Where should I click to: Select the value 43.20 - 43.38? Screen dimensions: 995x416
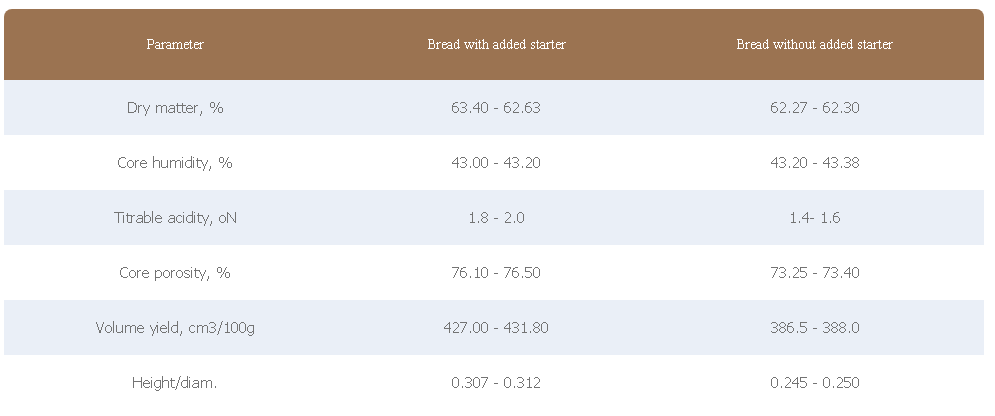point(814,163)
